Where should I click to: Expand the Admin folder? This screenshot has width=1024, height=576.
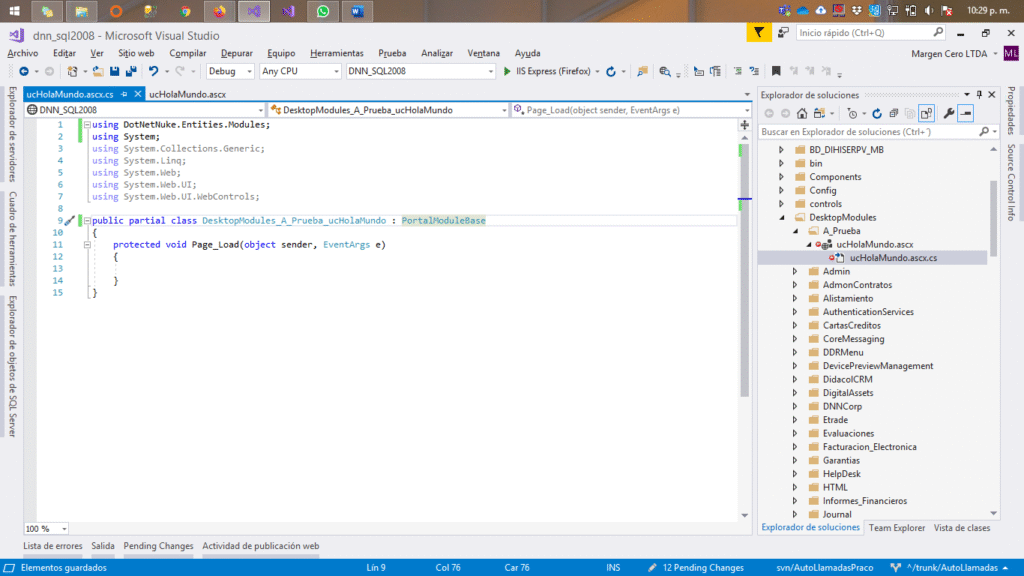tap(795, 271)
